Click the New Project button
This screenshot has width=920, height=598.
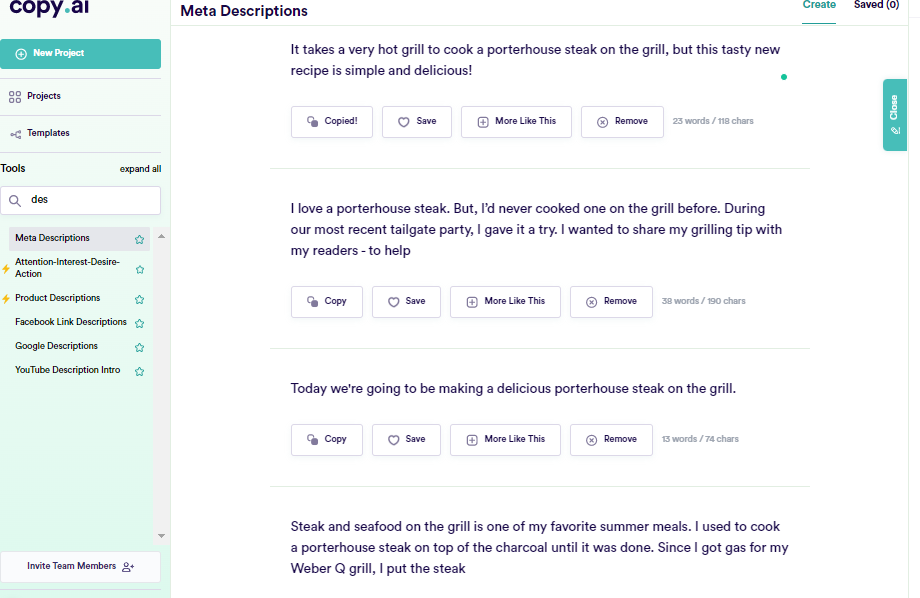80,53
